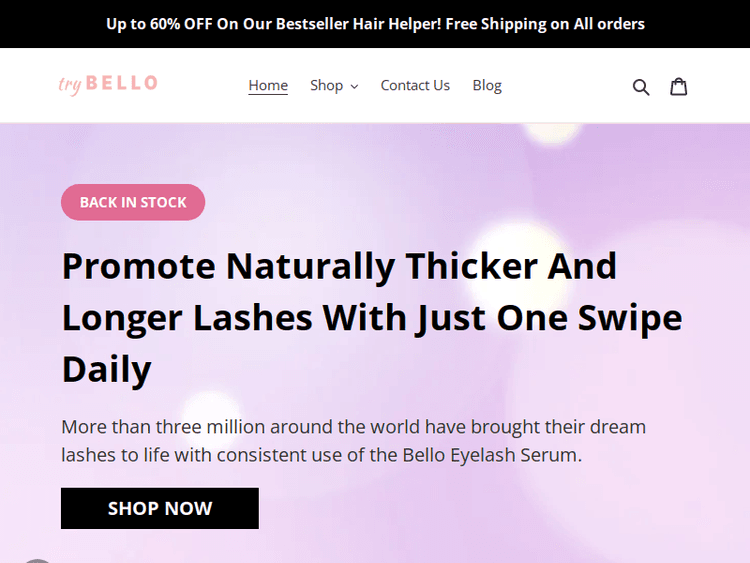Click the black announcement bar banner
Viewport: 750px width, 563px height.
375,24
